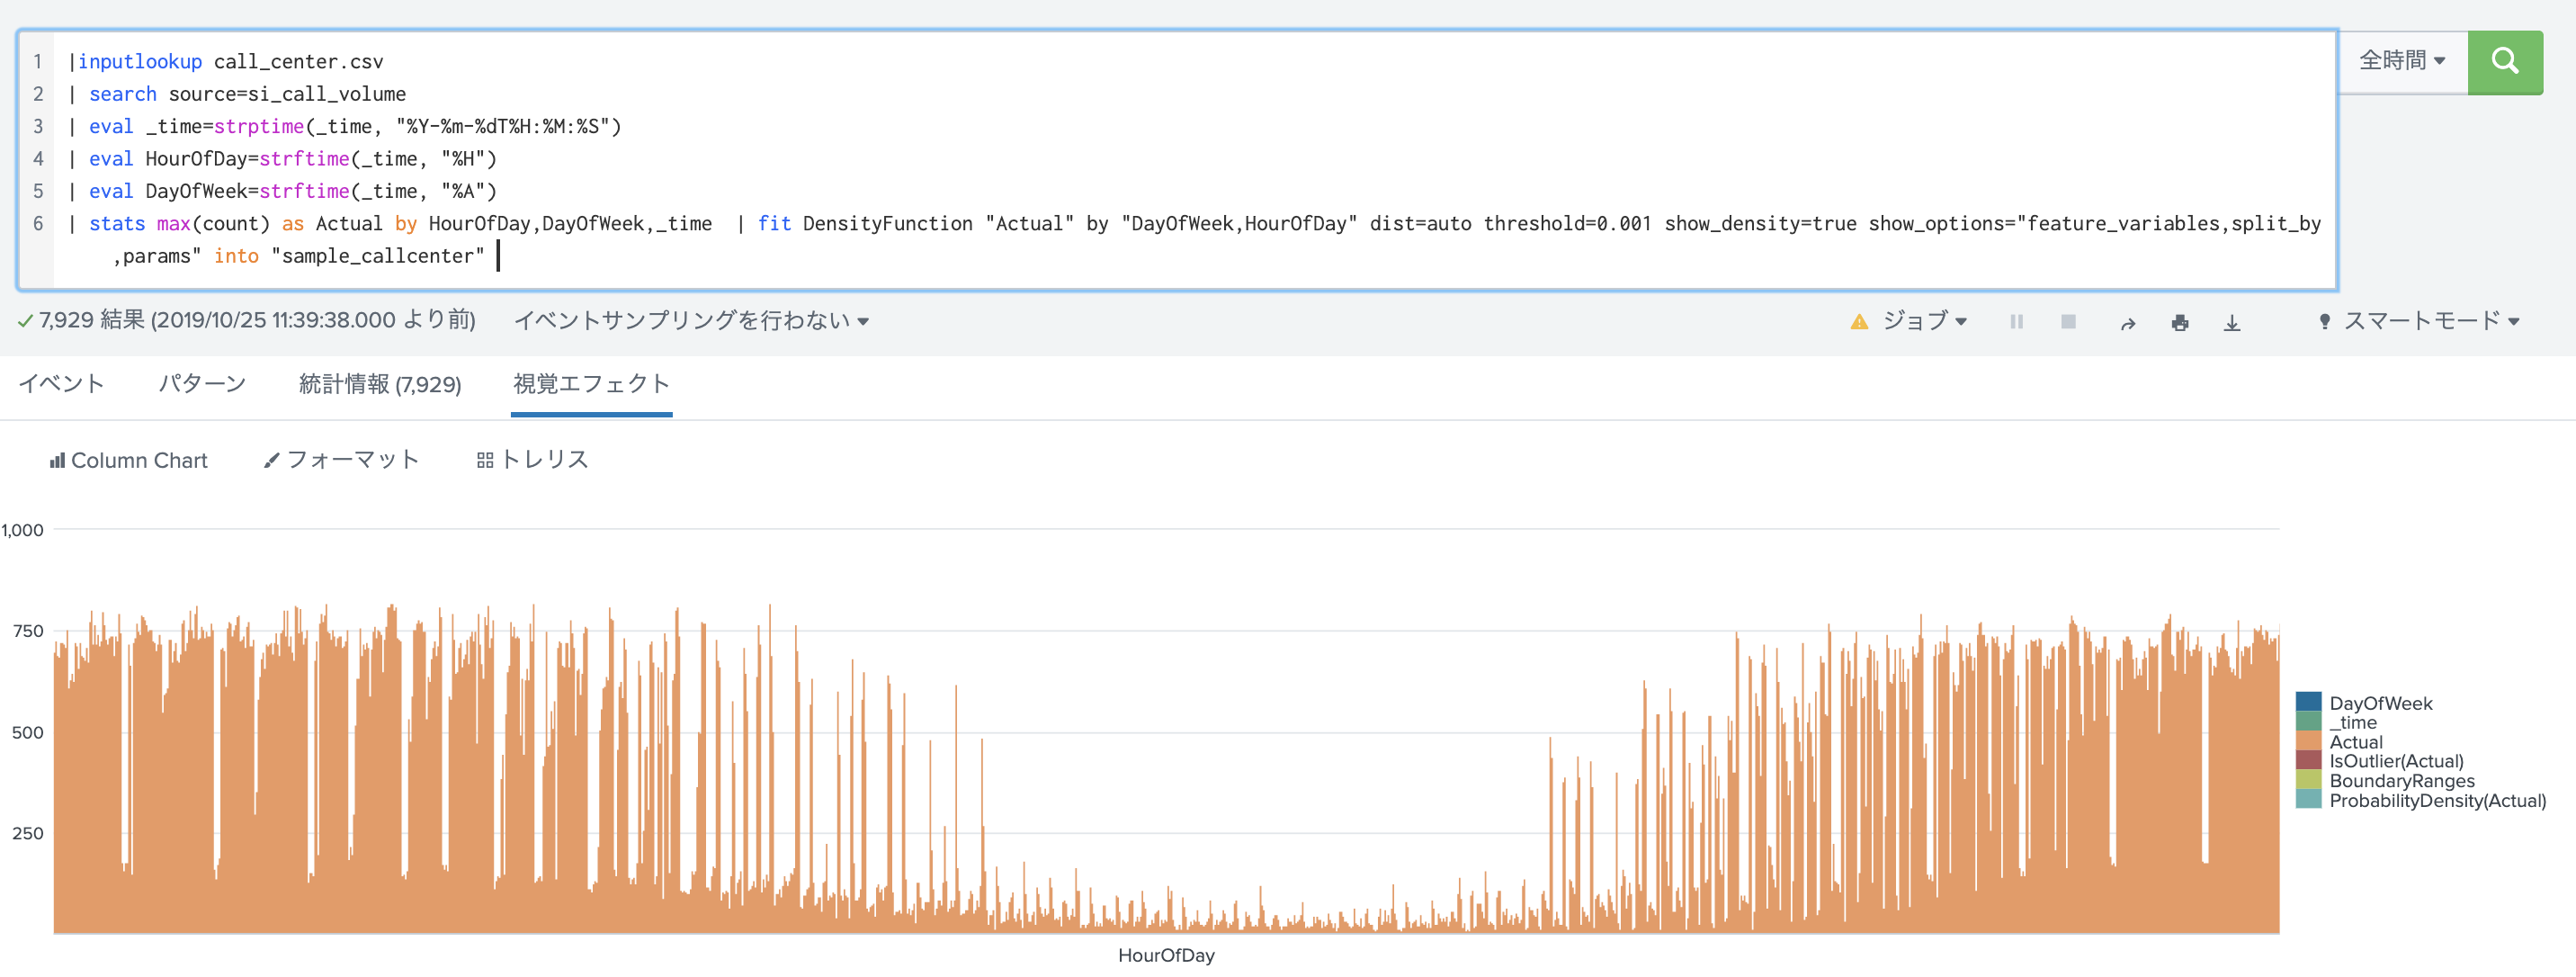Stop the search job
Screen dimensions: 2576x977
click(x=2068, y=322)
